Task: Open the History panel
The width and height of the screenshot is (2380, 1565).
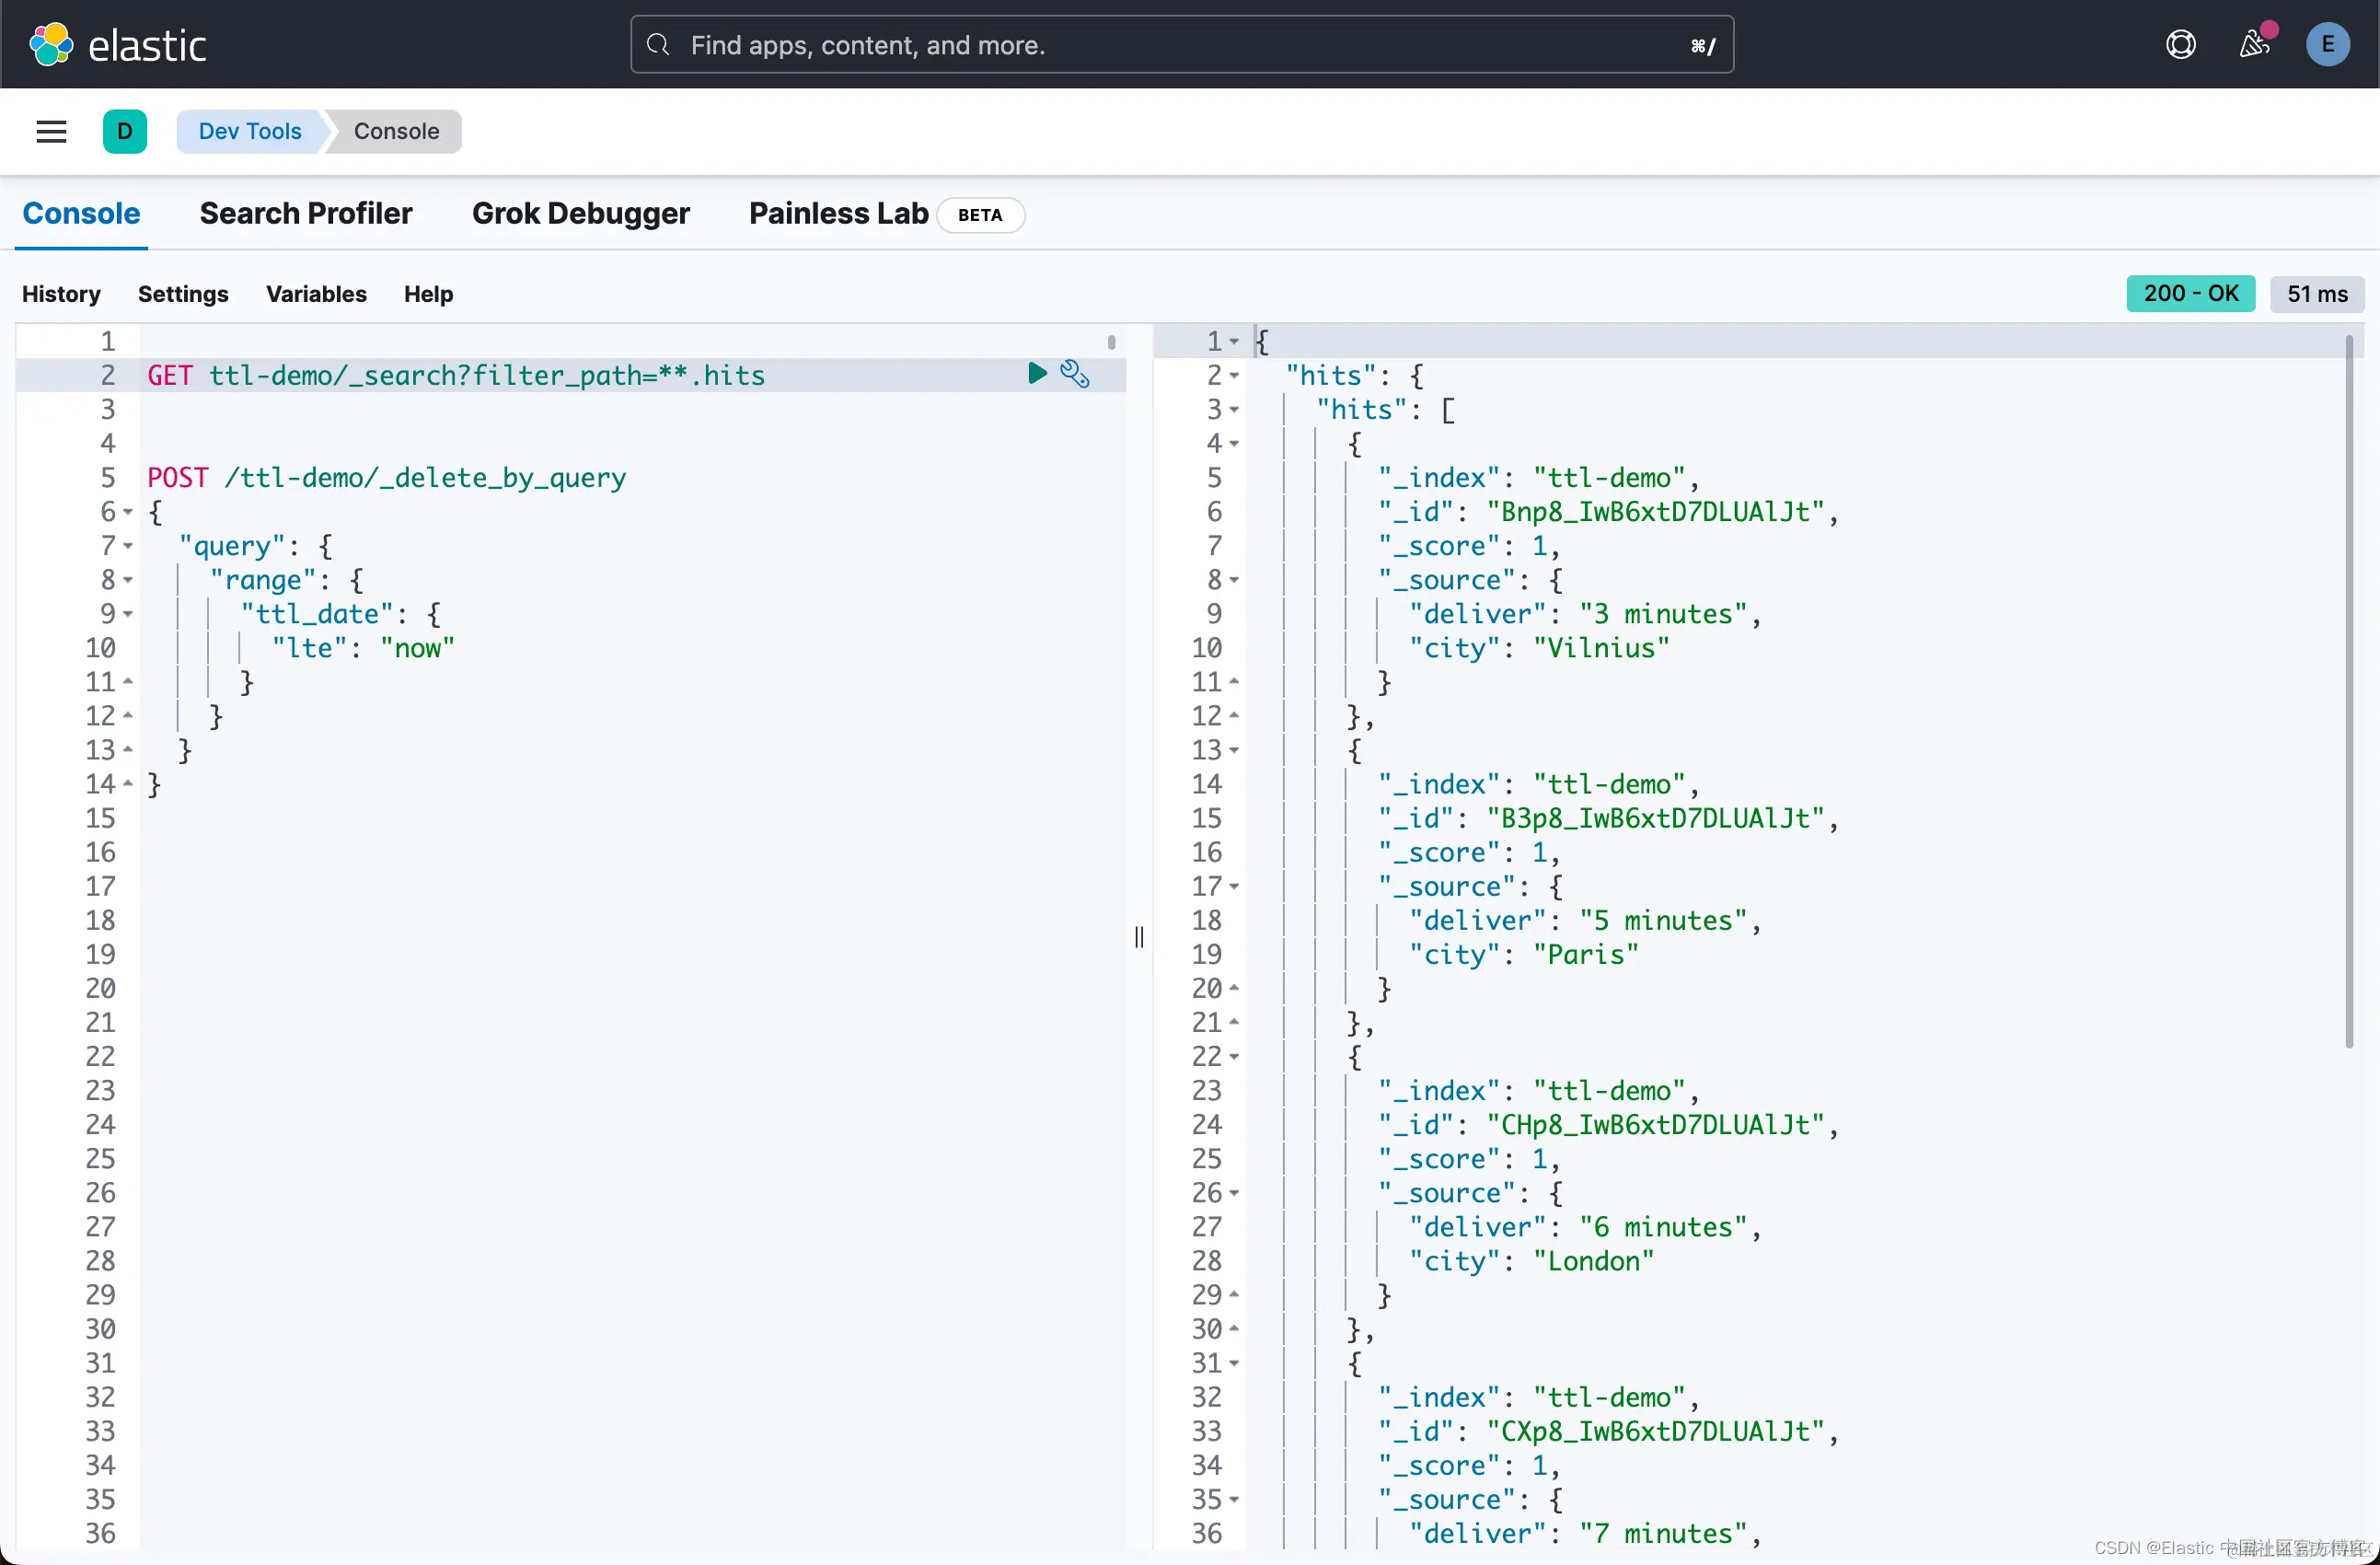Action: click(61, 294)
